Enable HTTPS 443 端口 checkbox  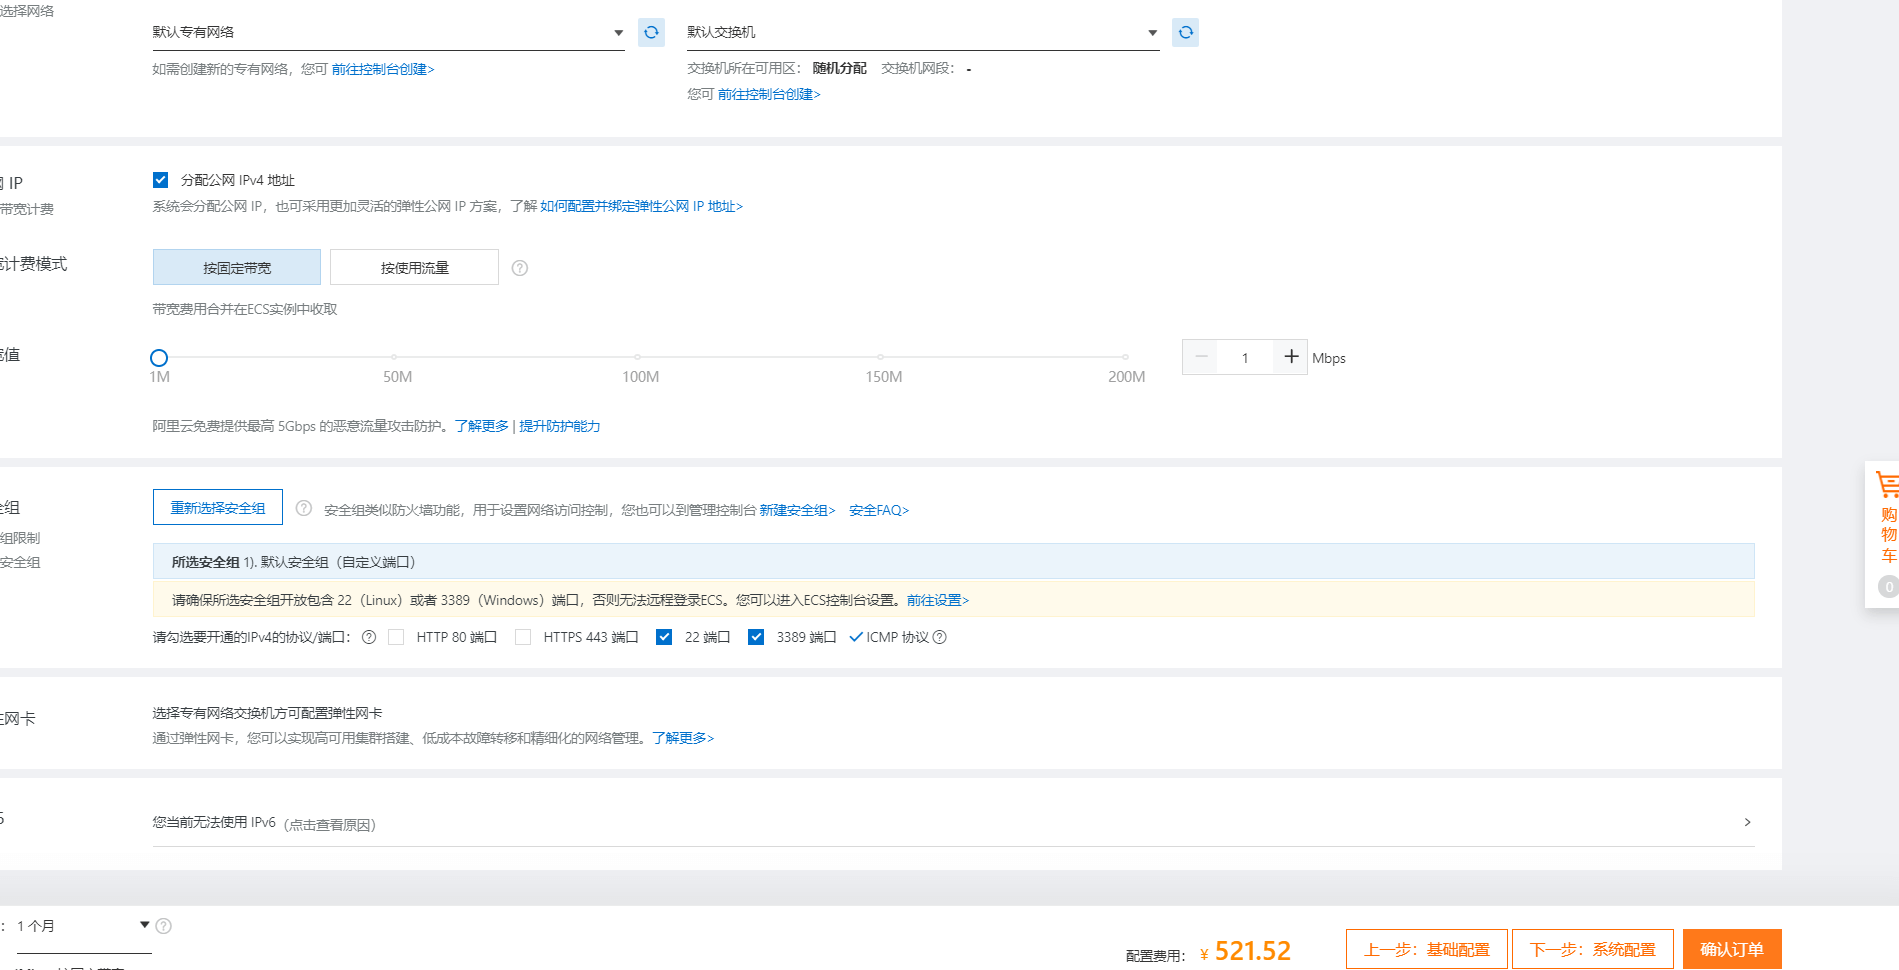(523, 638)
